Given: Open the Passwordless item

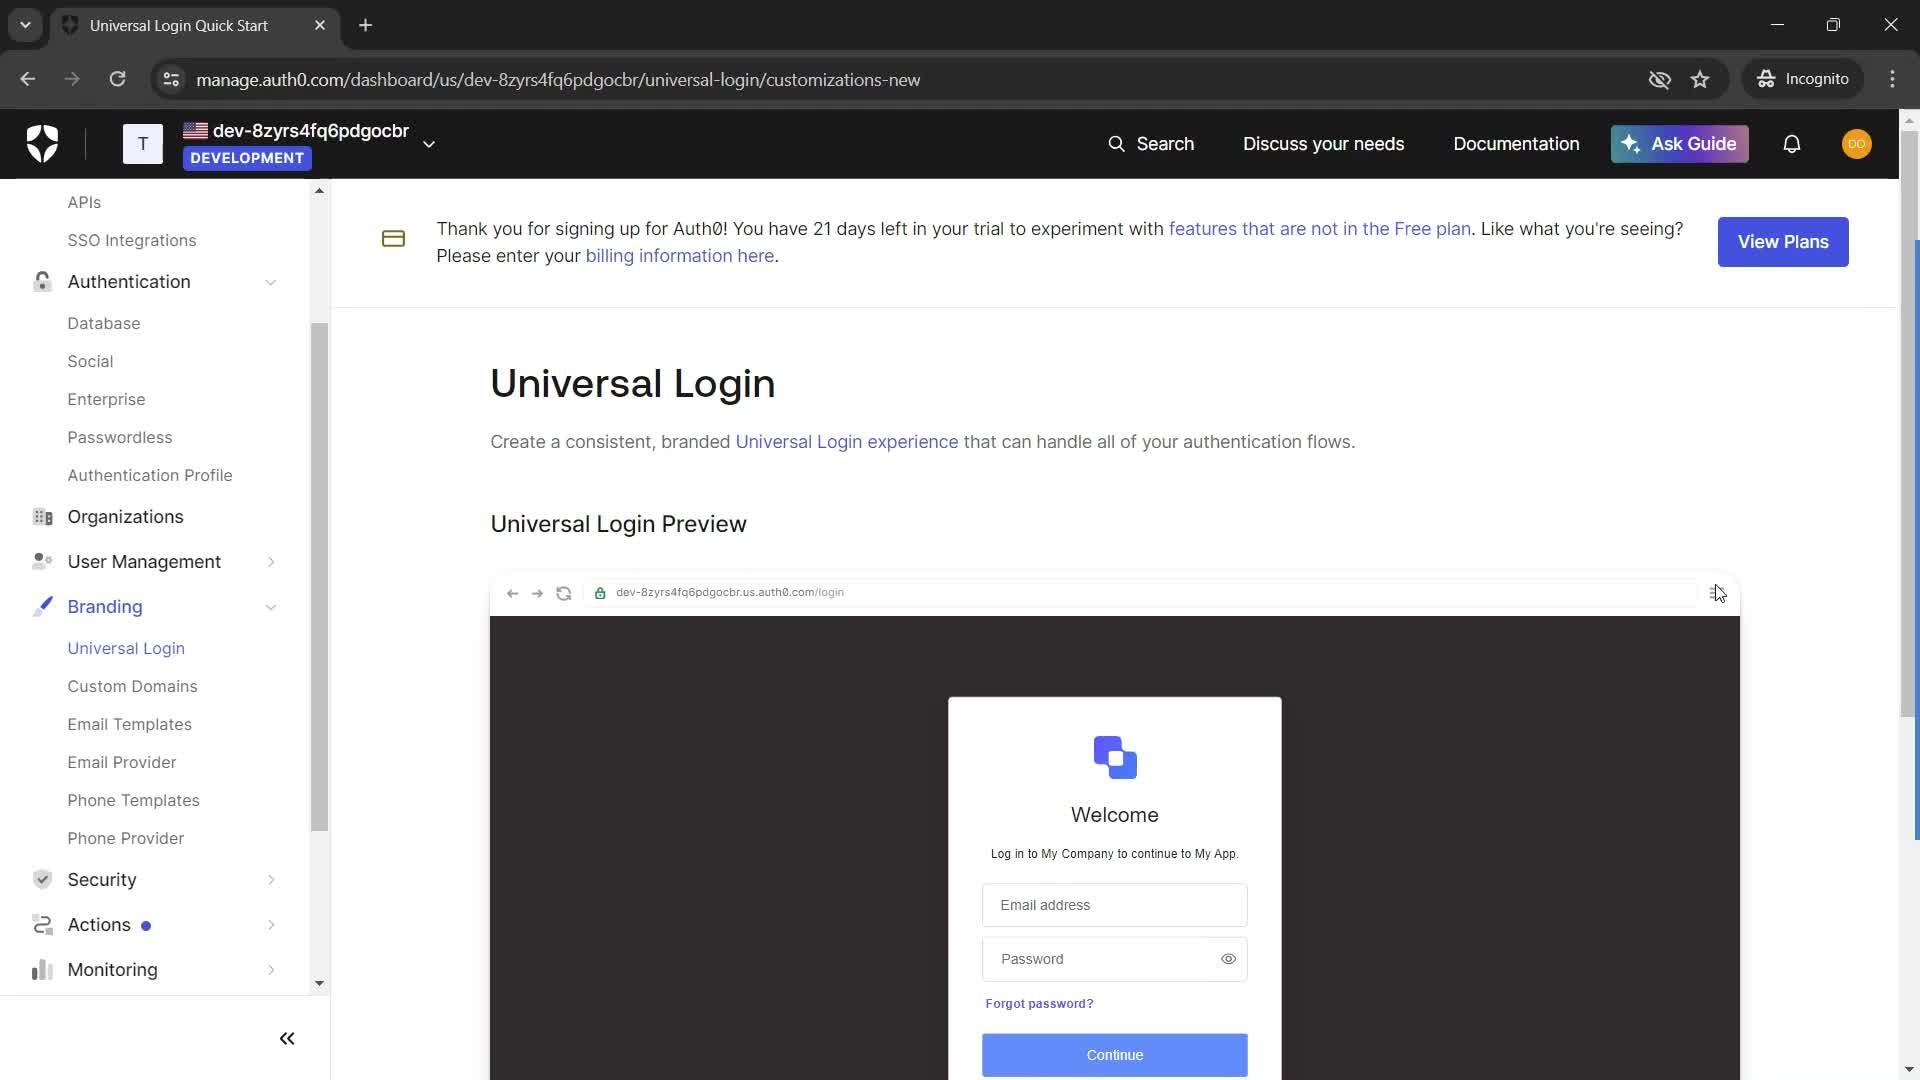Looking at the screenshot, I should coord(120,437).
